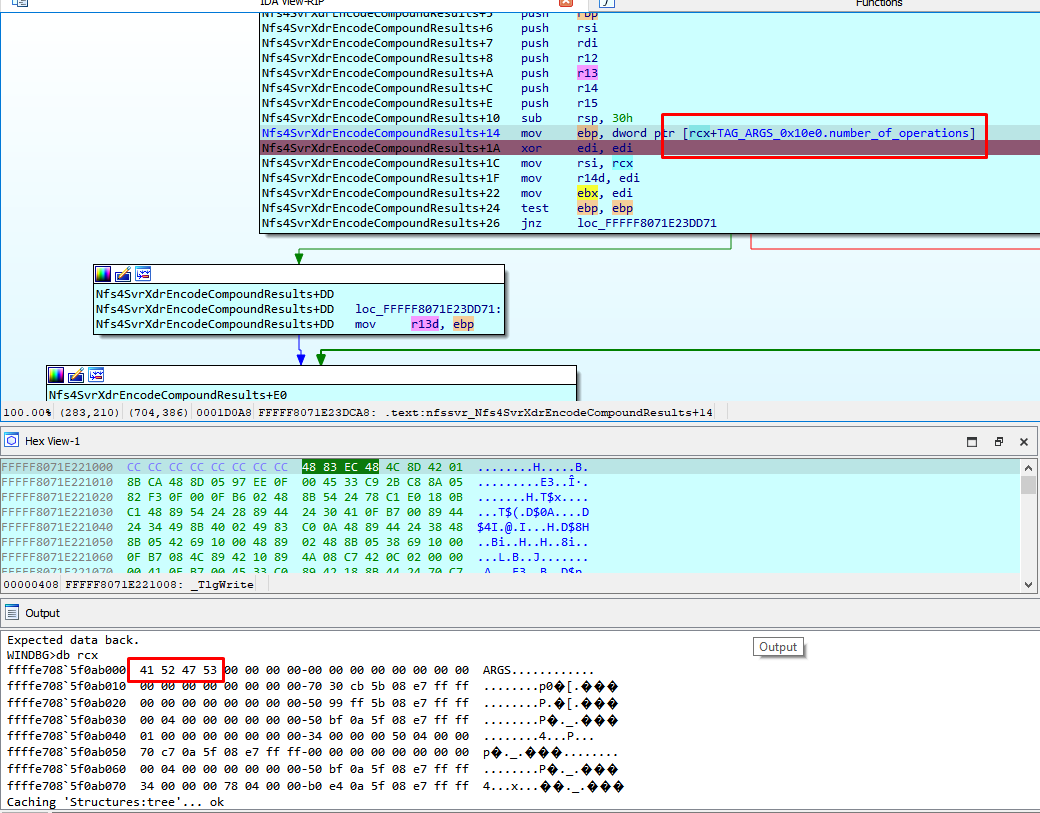The width and height of the screenshot is (1040, 813).
Task: Click hex address FFFFF8071E221000
Action: pyautogui.click(x=57, y=467)
